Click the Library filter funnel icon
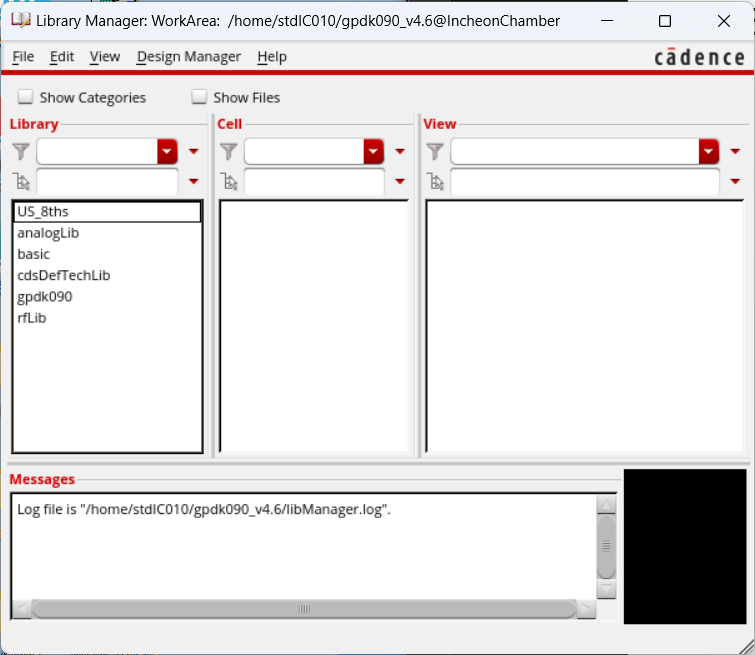 pyautogui.click(x=21, y=152)
